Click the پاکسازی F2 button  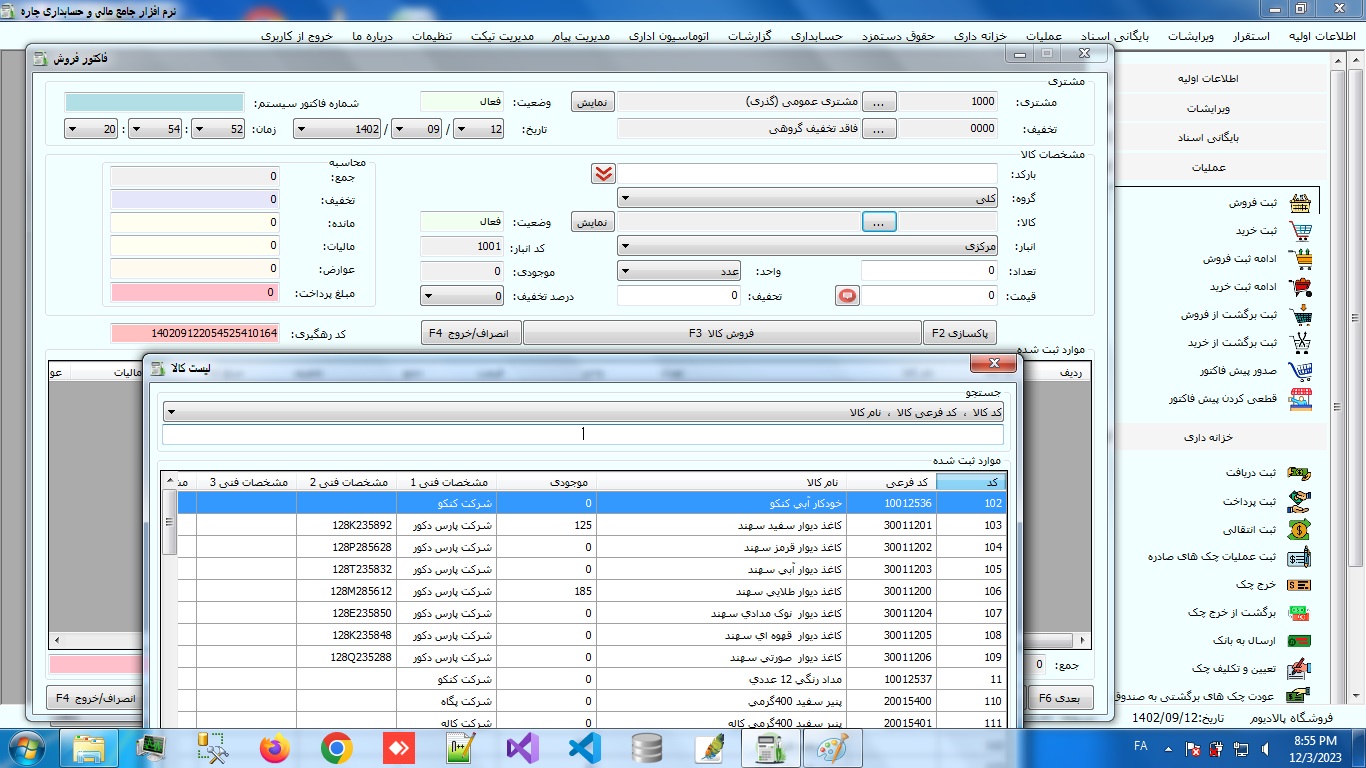[x=959, y=333]
